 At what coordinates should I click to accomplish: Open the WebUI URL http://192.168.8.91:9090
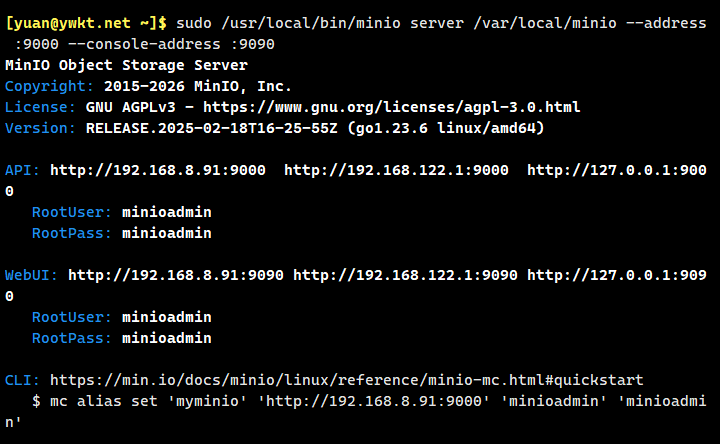(x=176, y=275)
